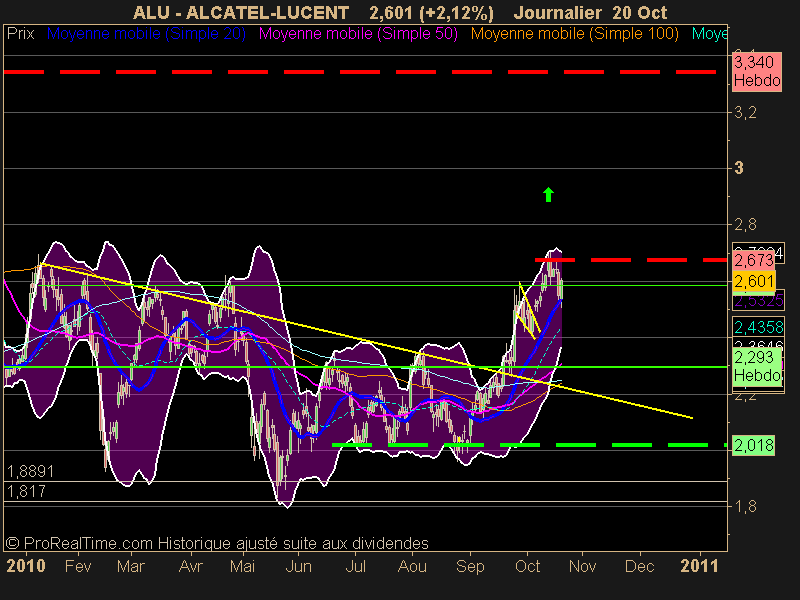Click the 'Dec' month on time axis
800x600 pixels.
coord(639,566)
